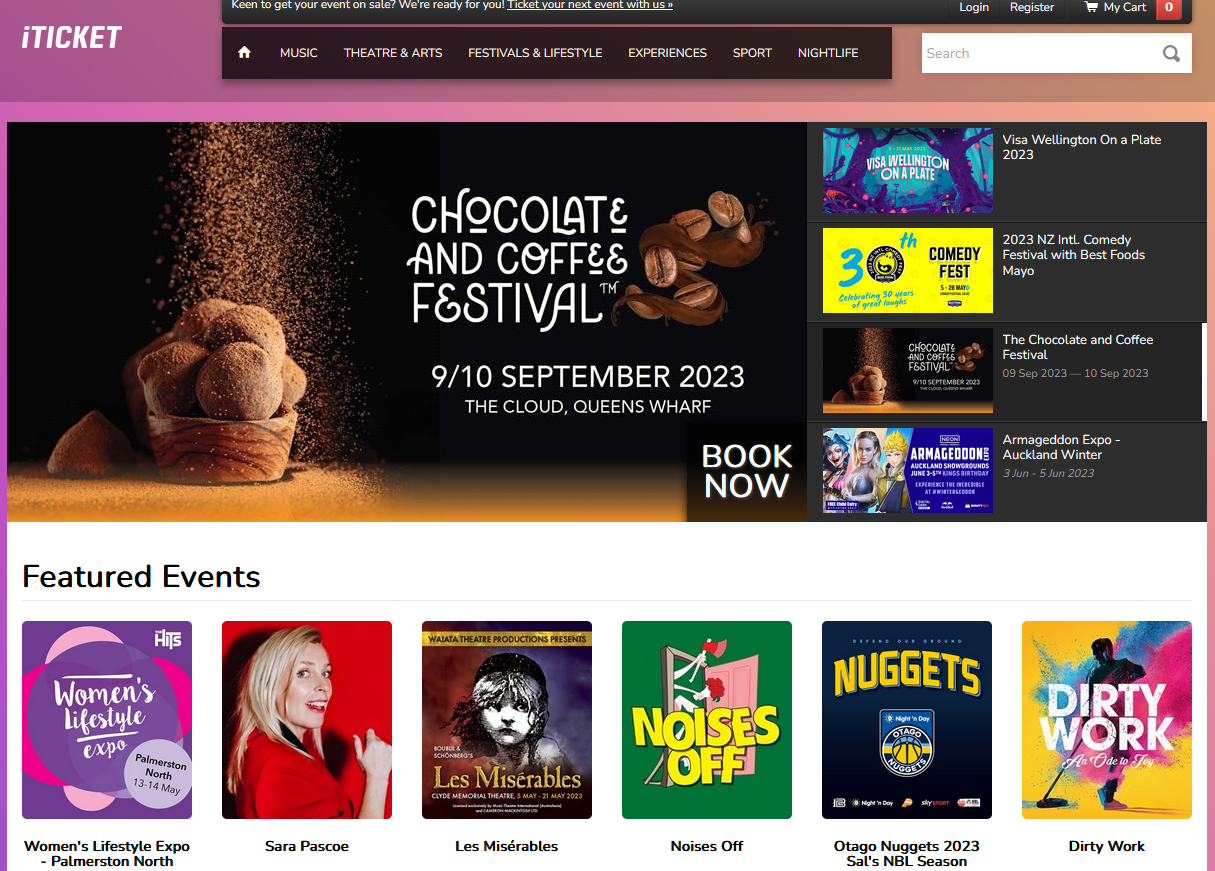Follow the 'Ticket your next event with us' link
Viewport: 1215px width, 871px height.
tap(590, 5)
